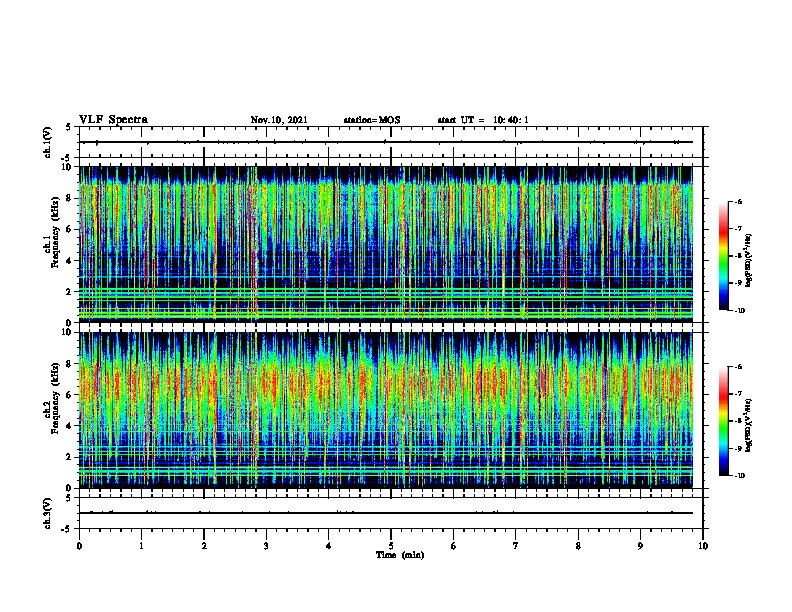Click the ch.1 frequency tick label "4"

pos(70,261)
